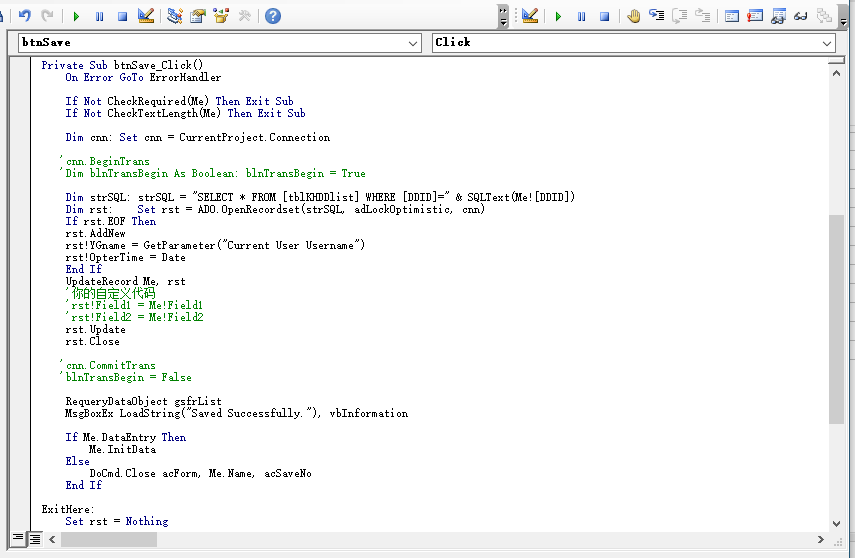Open the Locals Window

[x=732, y=16]
